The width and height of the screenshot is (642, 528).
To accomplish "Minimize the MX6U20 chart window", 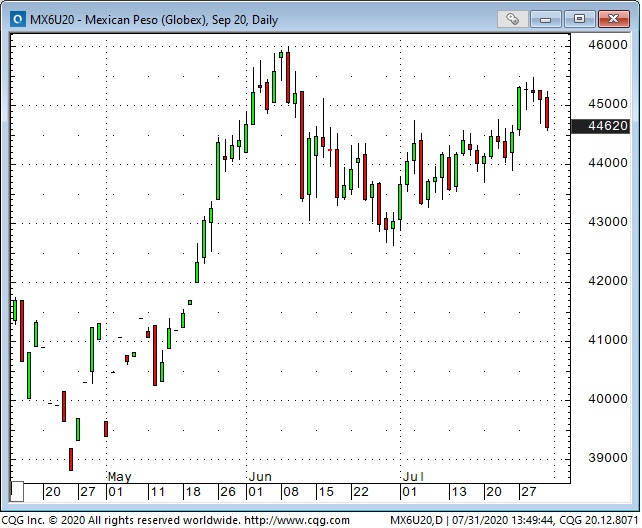I will (x=545, y=19).
